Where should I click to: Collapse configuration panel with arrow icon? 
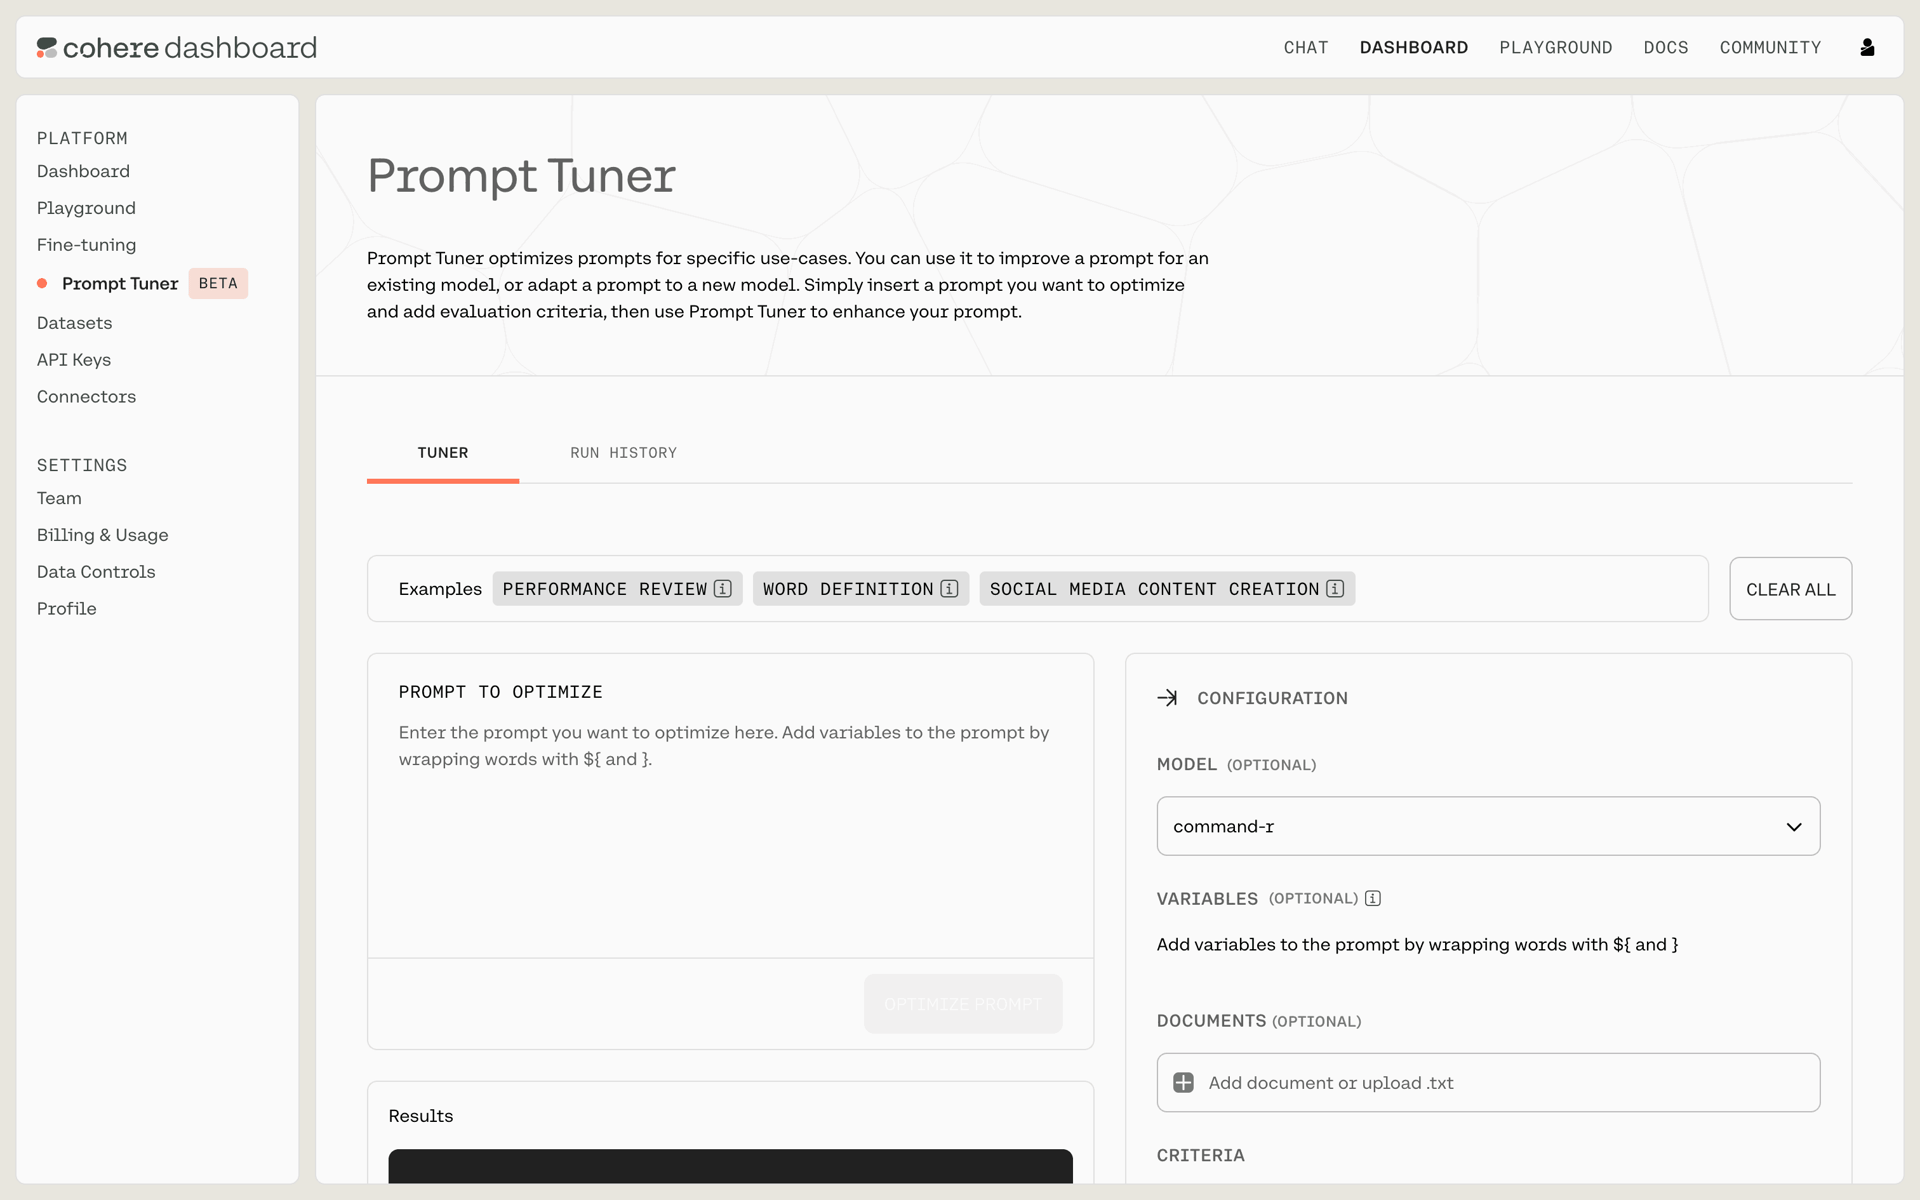click(1167, 698)
